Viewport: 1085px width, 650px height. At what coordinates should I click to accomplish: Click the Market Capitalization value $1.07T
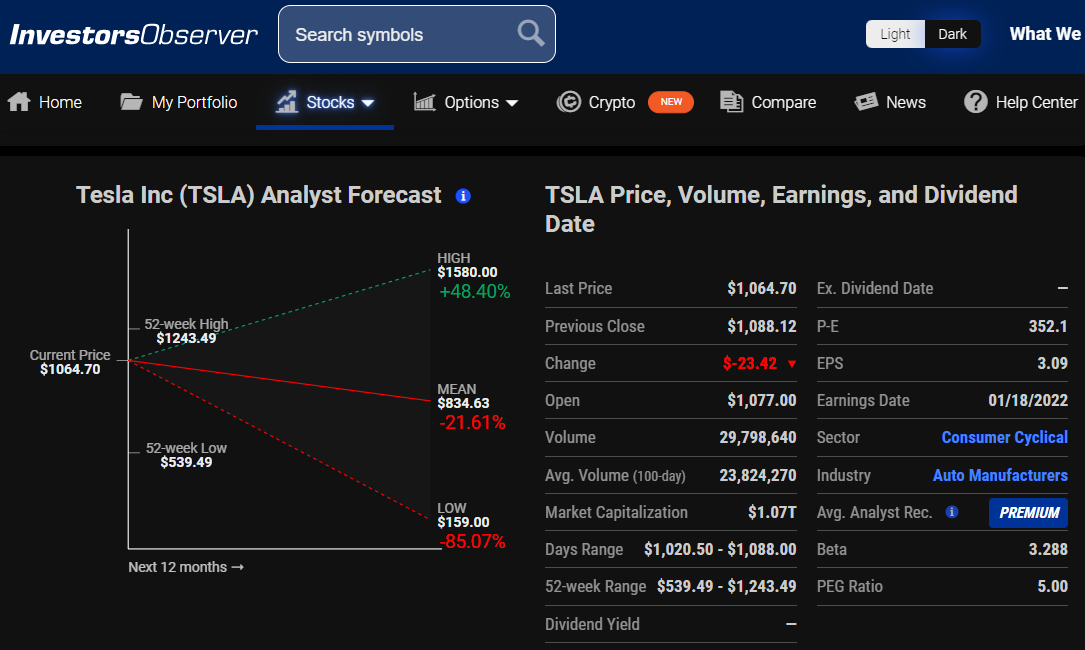click(x=772, y=512)
